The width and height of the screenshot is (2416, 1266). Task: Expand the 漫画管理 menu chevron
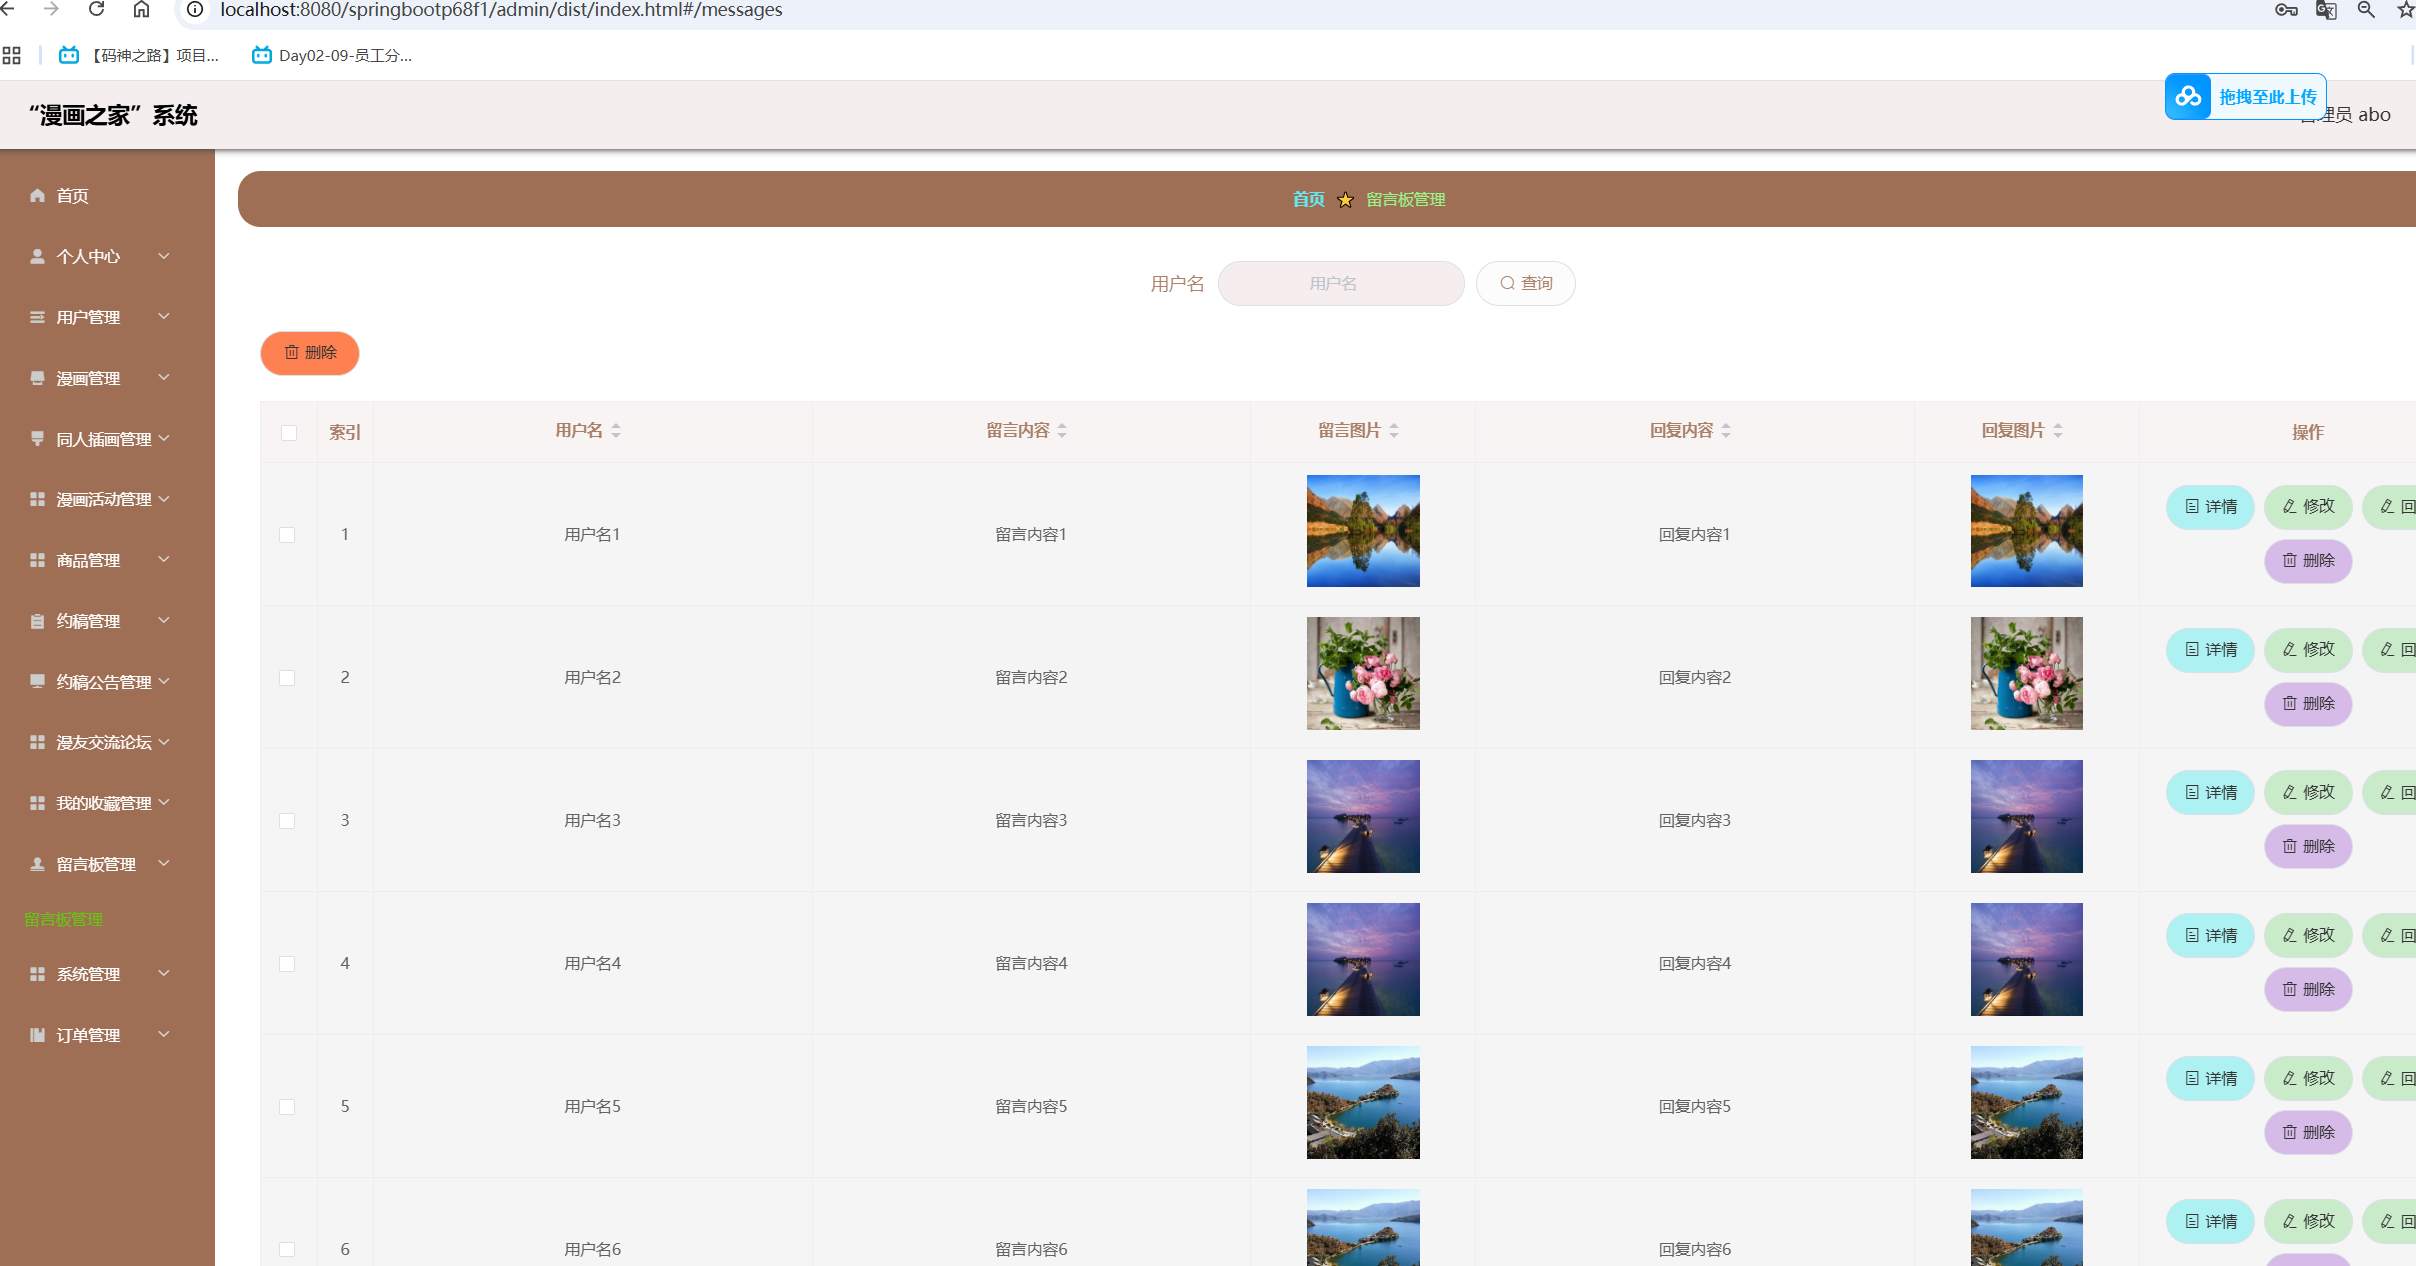[164, 377]
